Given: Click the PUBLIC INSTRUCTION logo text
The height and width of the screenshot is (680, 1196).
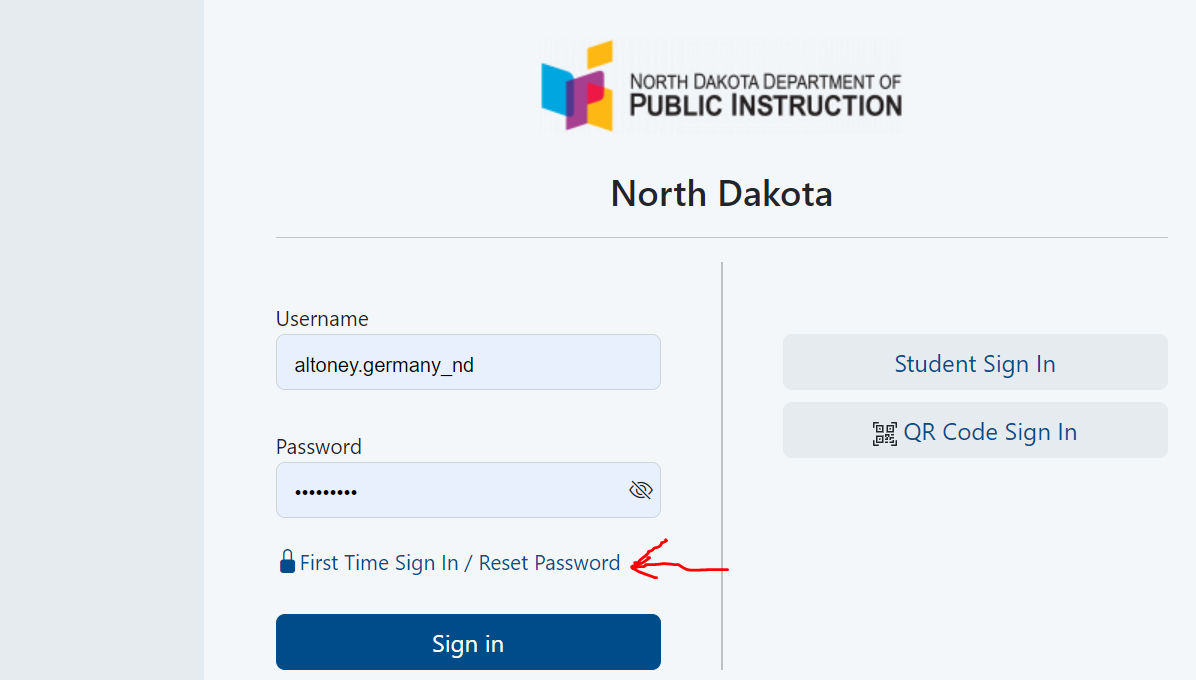Looking at the screenshot, I should coord(766,106).
